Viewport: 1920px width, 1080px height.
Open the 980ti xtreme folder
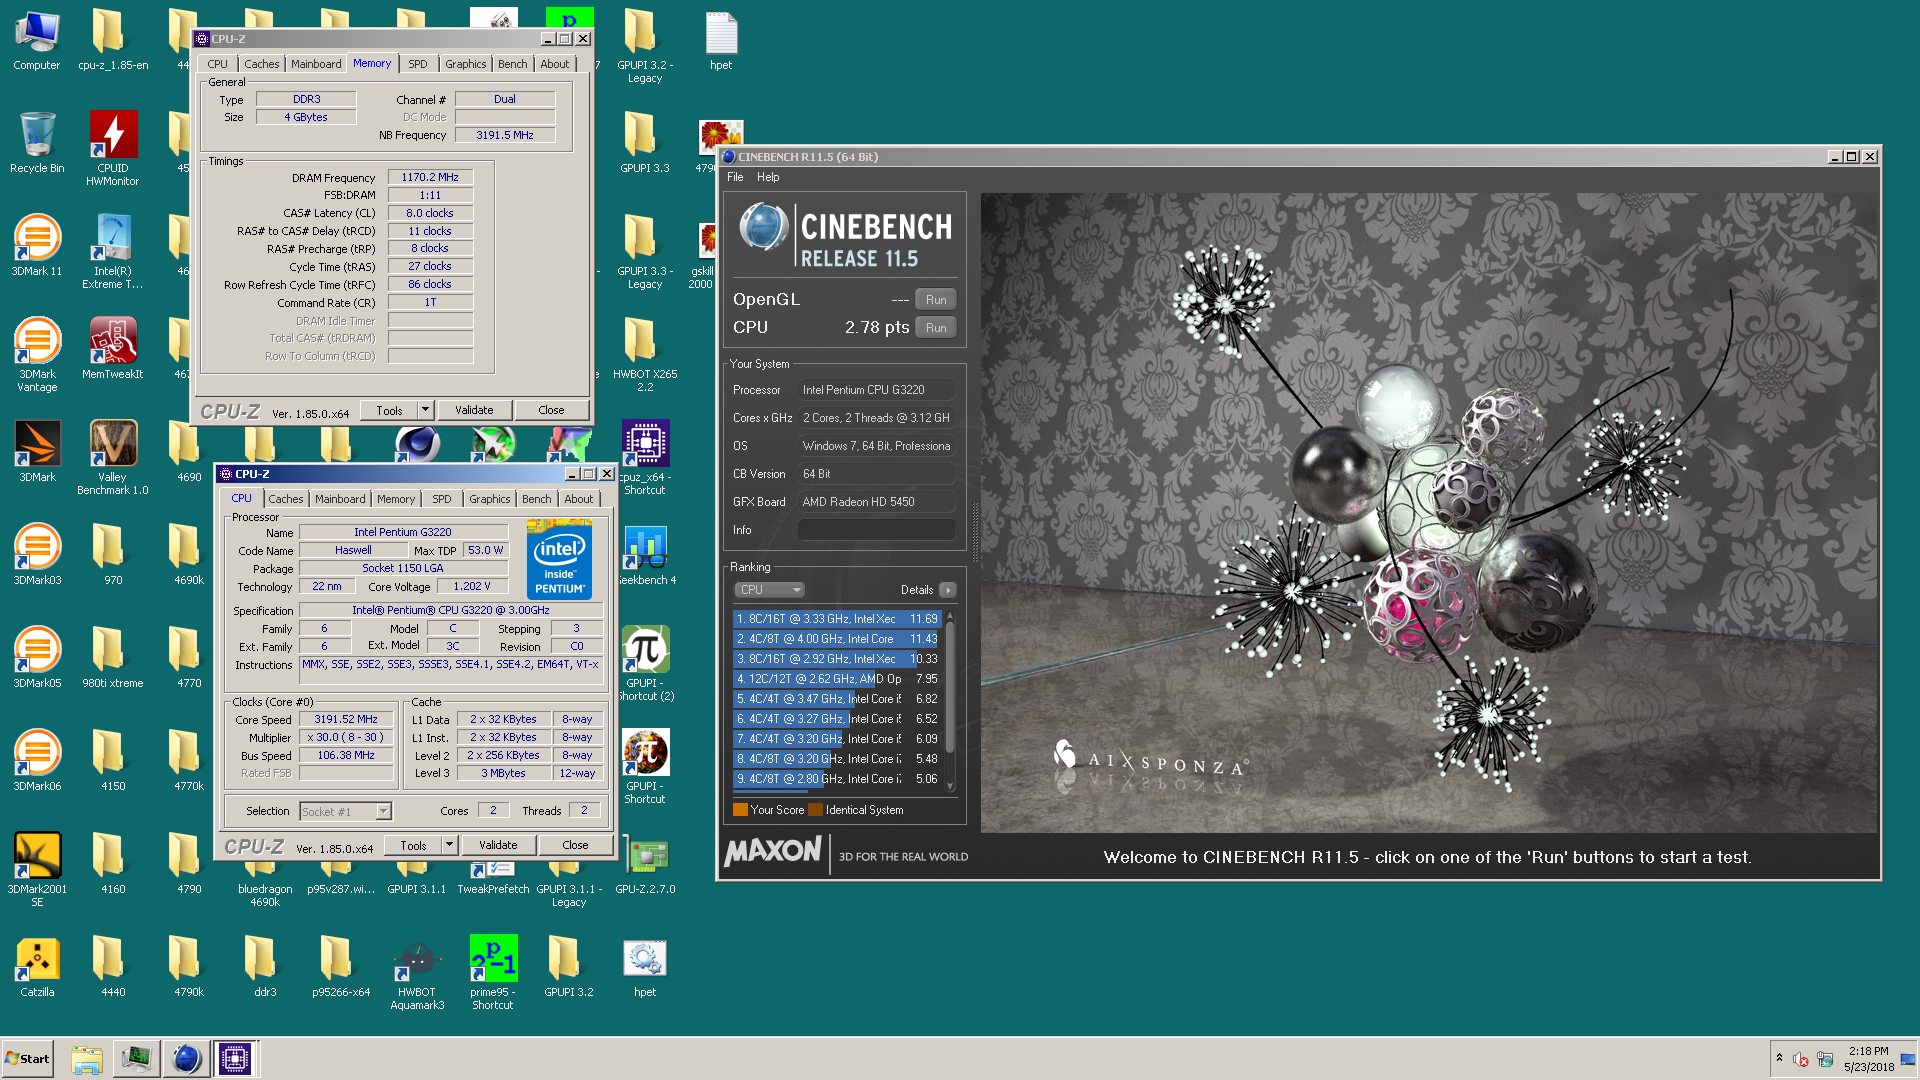(113, 657)
